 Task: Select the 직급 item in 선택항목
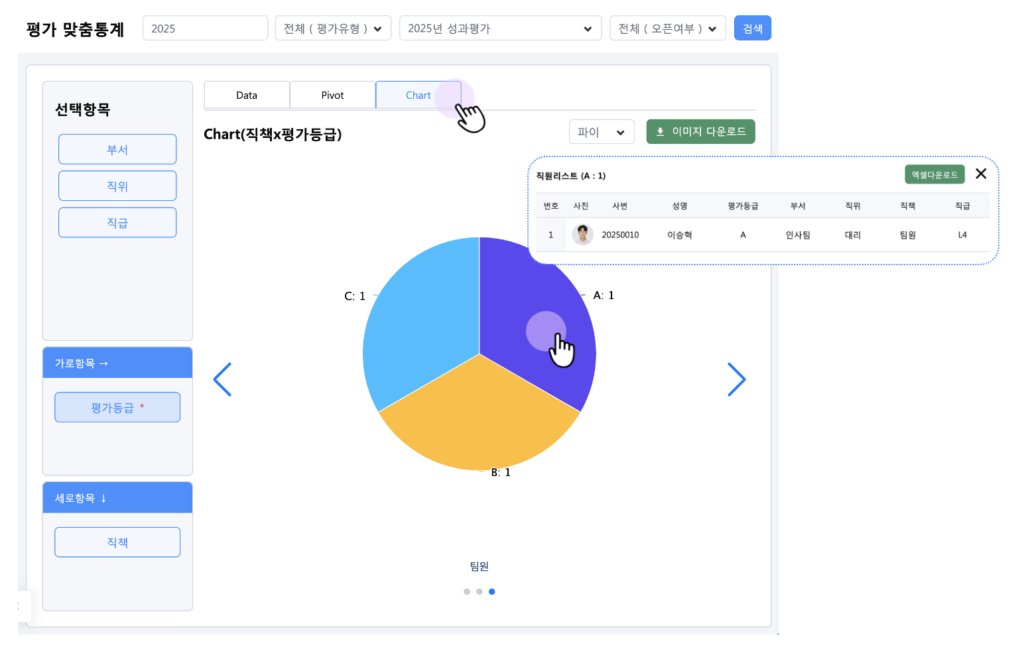pyautogui.click(x=117, y=222)
